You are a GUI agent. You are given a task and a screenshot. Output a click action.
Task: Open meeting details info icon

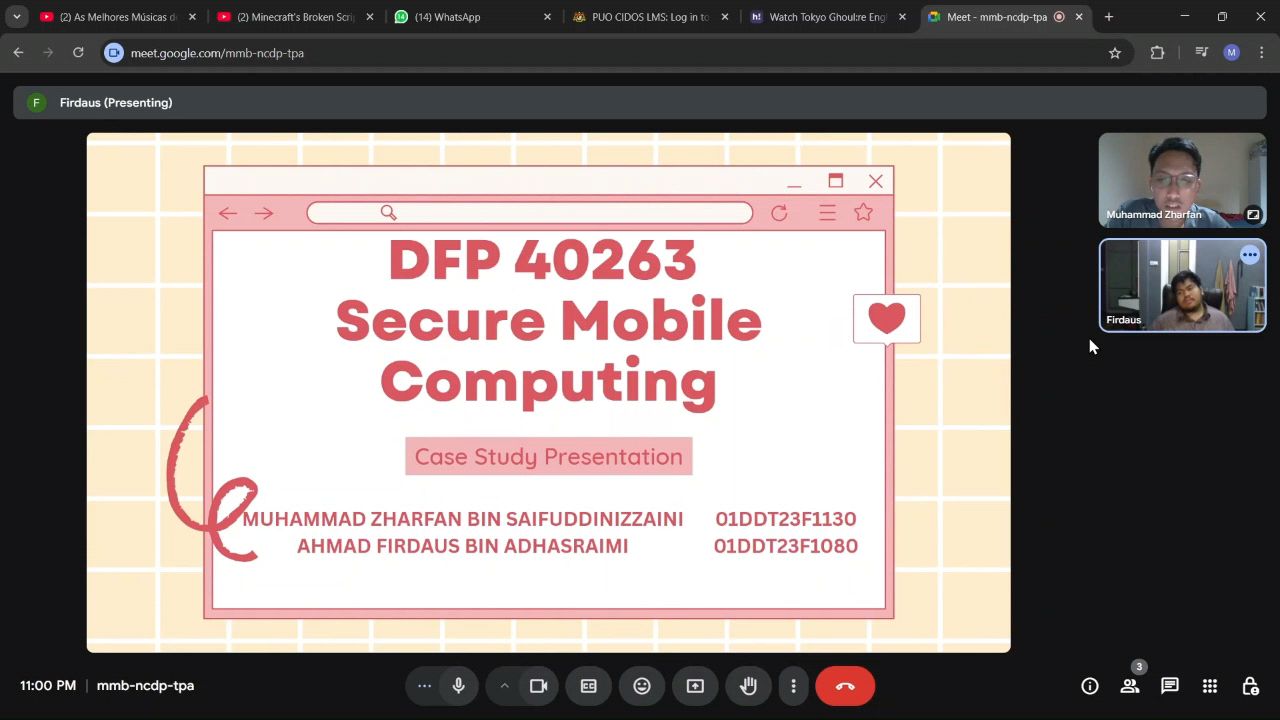[1090, 686]
